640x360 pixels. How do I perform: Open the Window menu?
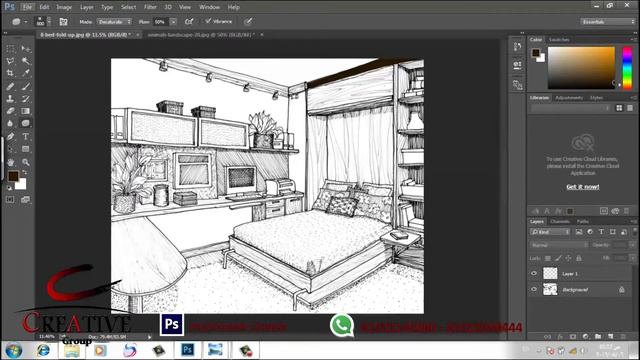click(x=209, y=7)
